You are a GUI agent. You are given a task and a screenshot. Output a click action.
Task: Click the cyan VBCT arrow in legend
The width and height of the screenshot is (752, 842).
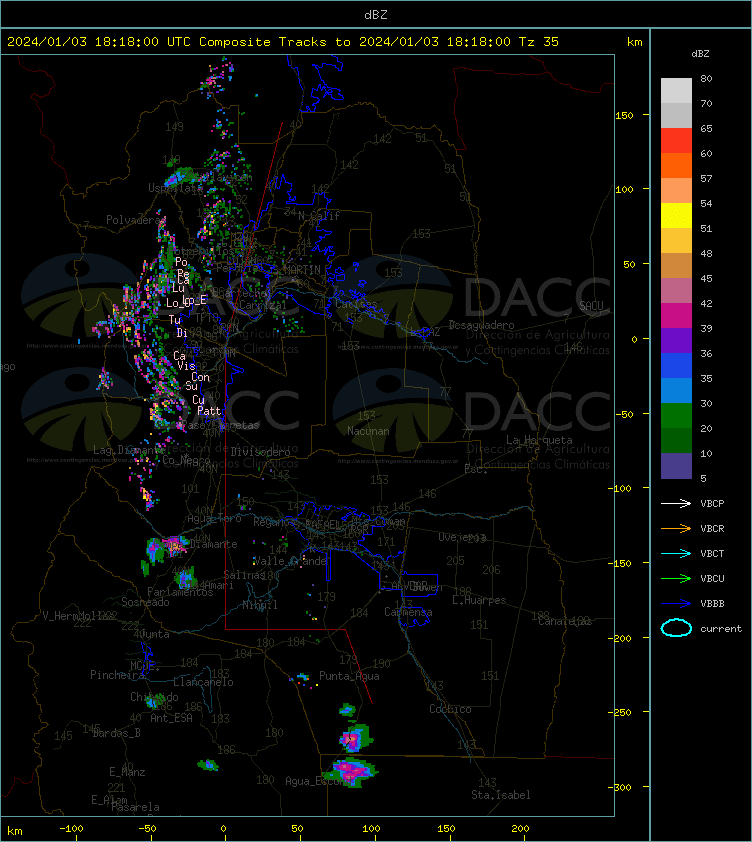coord(676,553)
